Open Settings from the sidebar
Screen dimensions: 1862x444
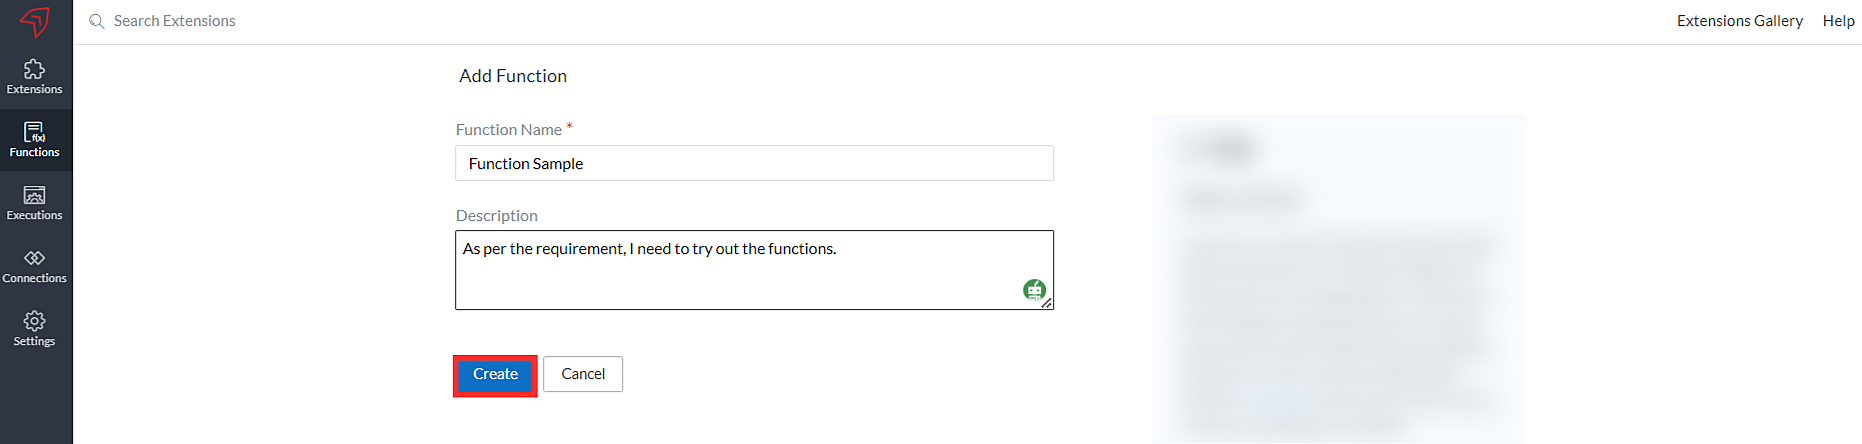(x=35, y=328)
